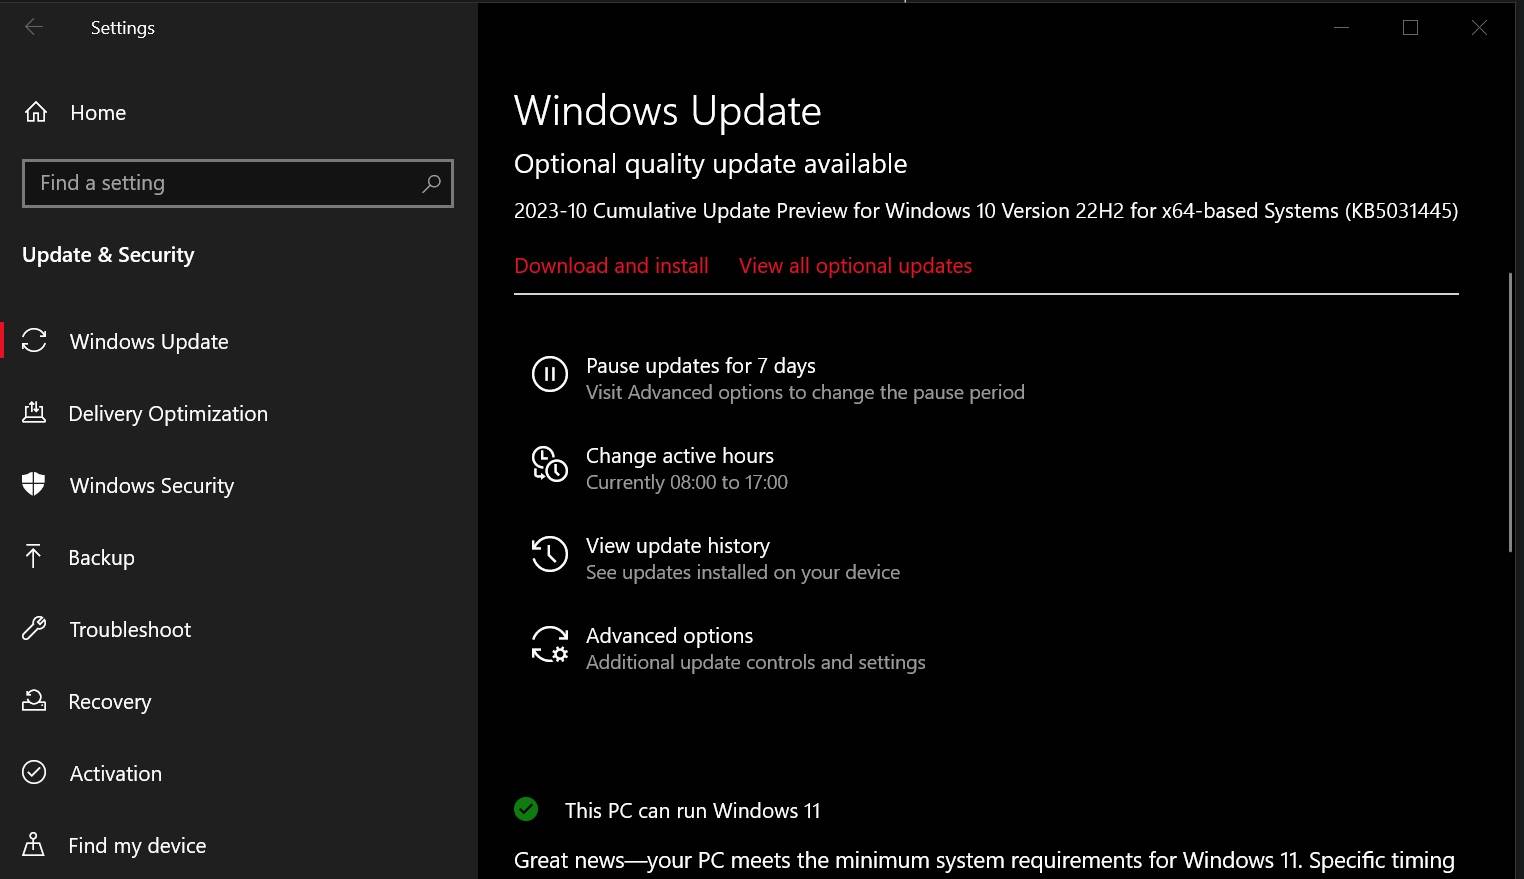Select the Change active hours clock icon
This screenshot has height=879, width=1524.
coord(550,464)
